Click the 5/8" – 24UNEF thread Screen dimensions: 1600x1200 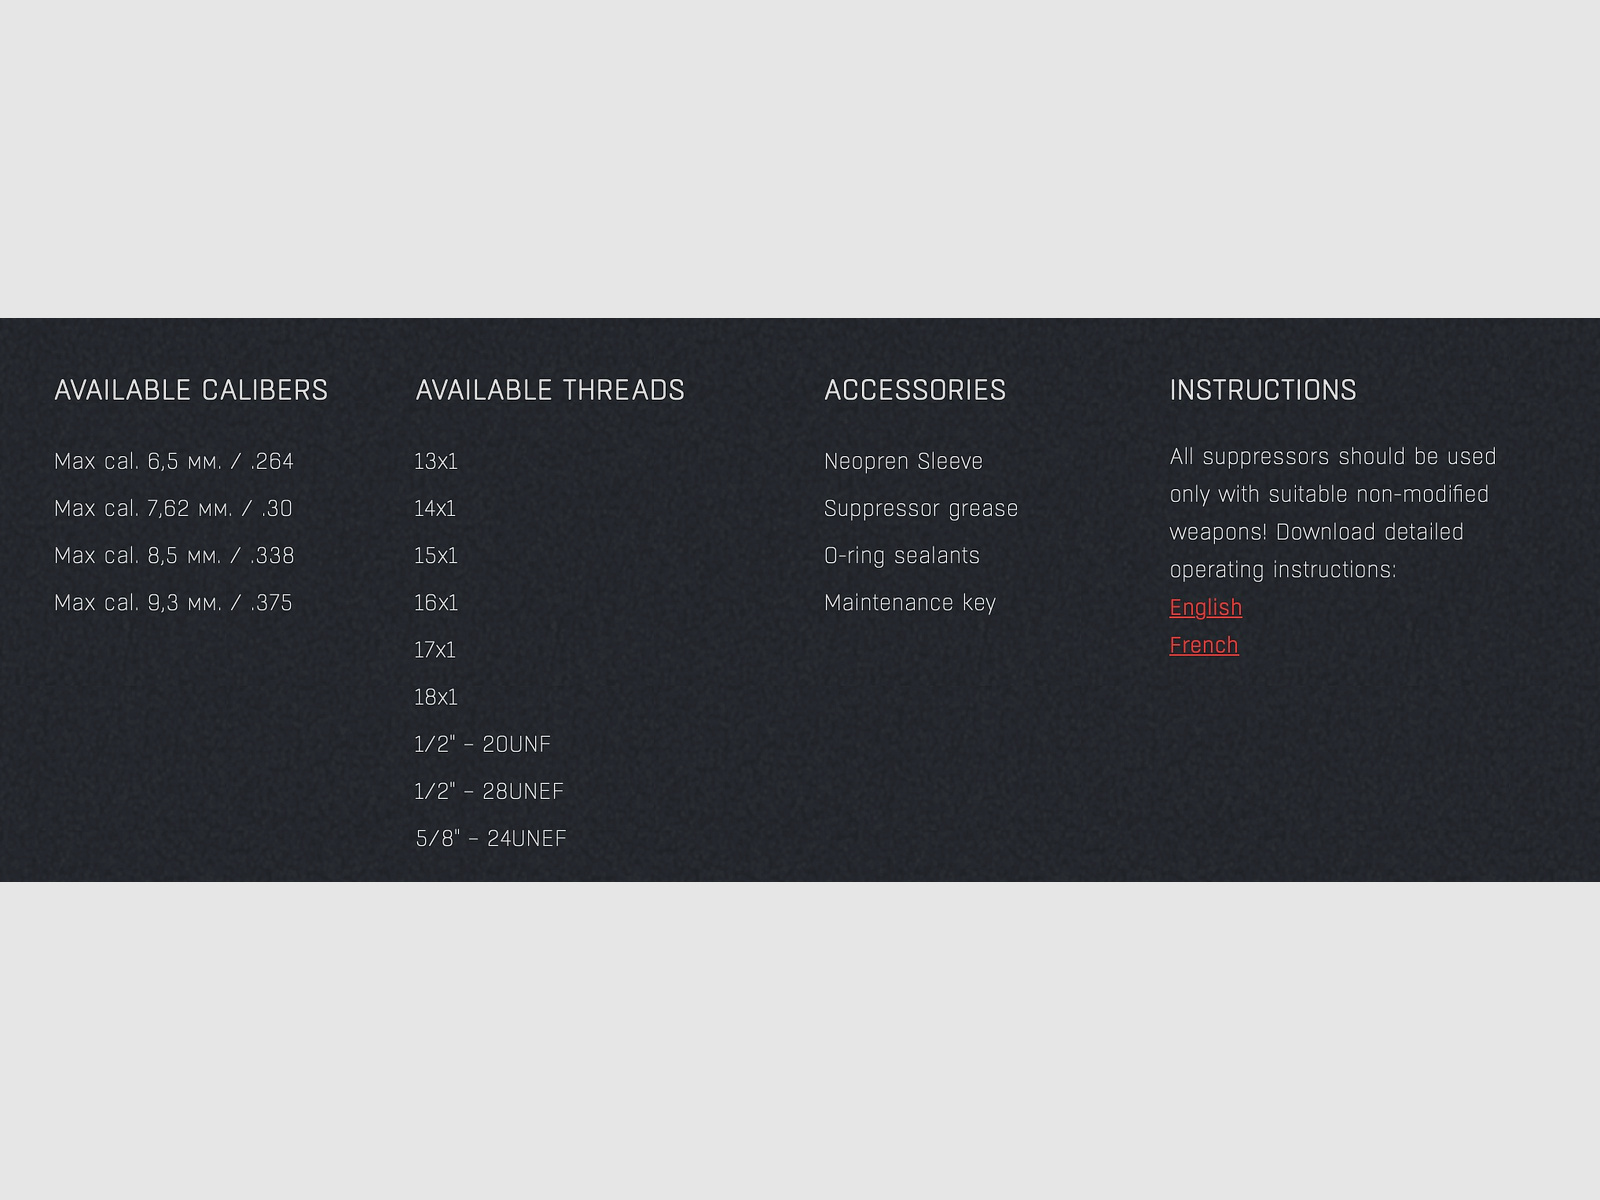(x=491, y=838)
